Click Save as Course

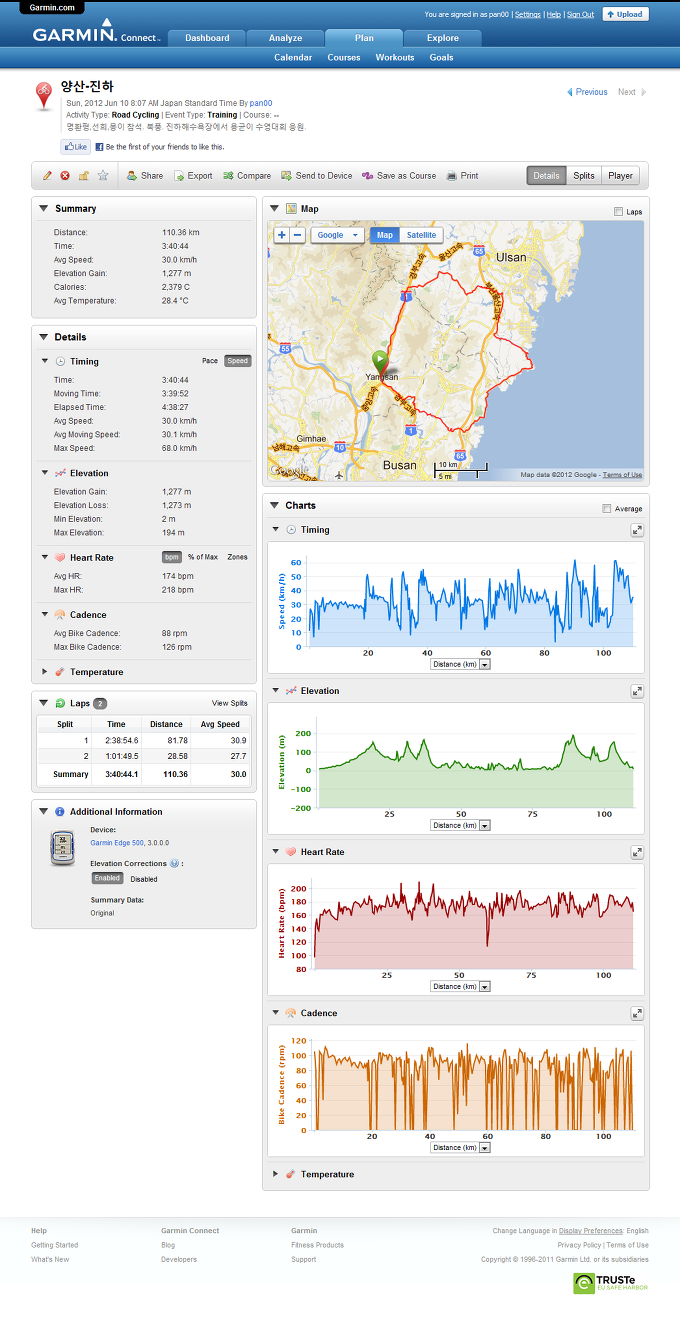(x=399, y=176)
